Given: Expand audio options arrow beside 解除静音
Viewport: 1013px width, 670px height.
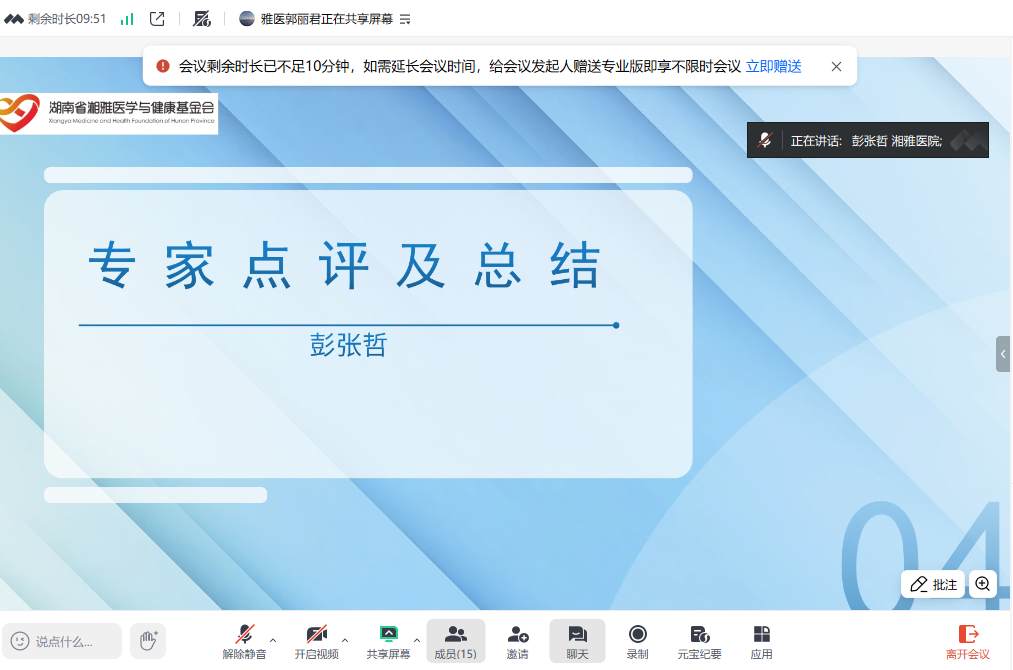Looking at the screenshot, I should pyautogui.click(x=273, y=640).
